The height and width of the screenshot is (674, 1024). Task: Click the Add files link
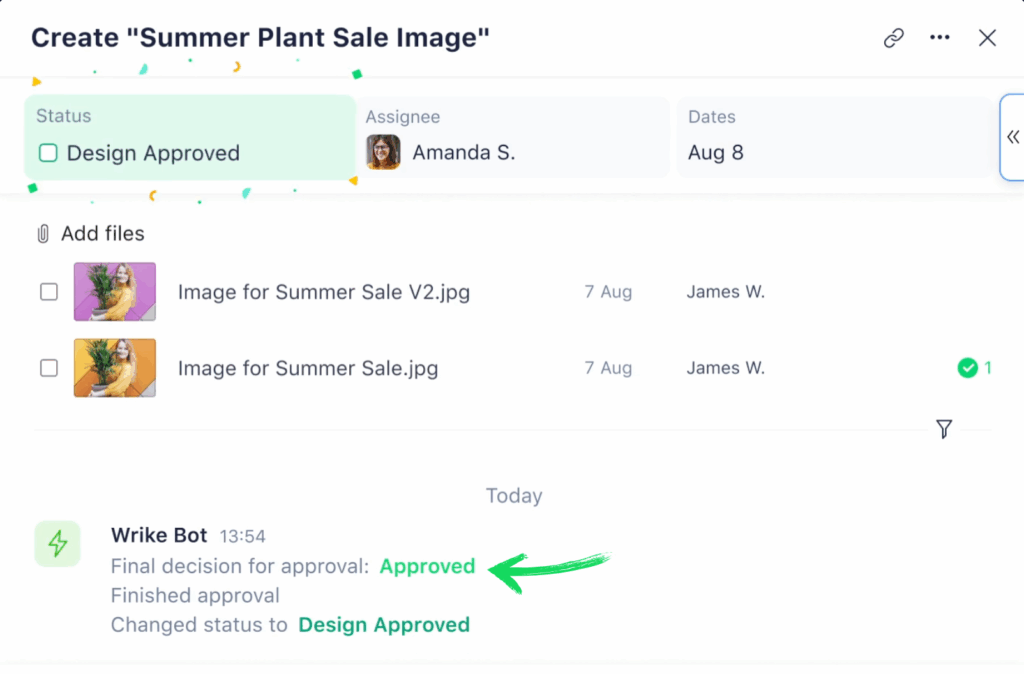pyautogui.click(x=102, y=234)
